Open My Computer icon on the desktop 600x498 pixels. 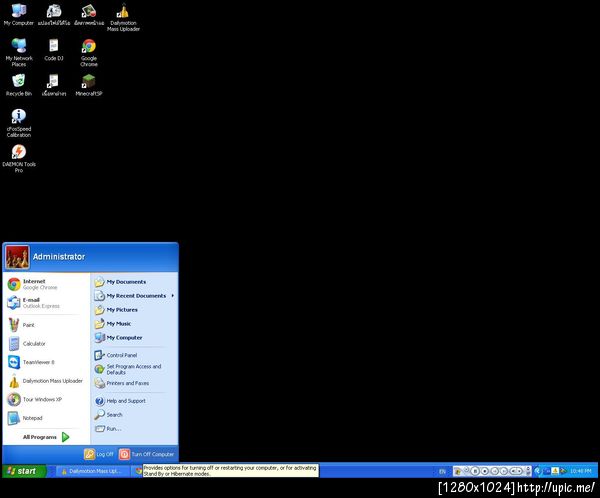click(18, 15)
